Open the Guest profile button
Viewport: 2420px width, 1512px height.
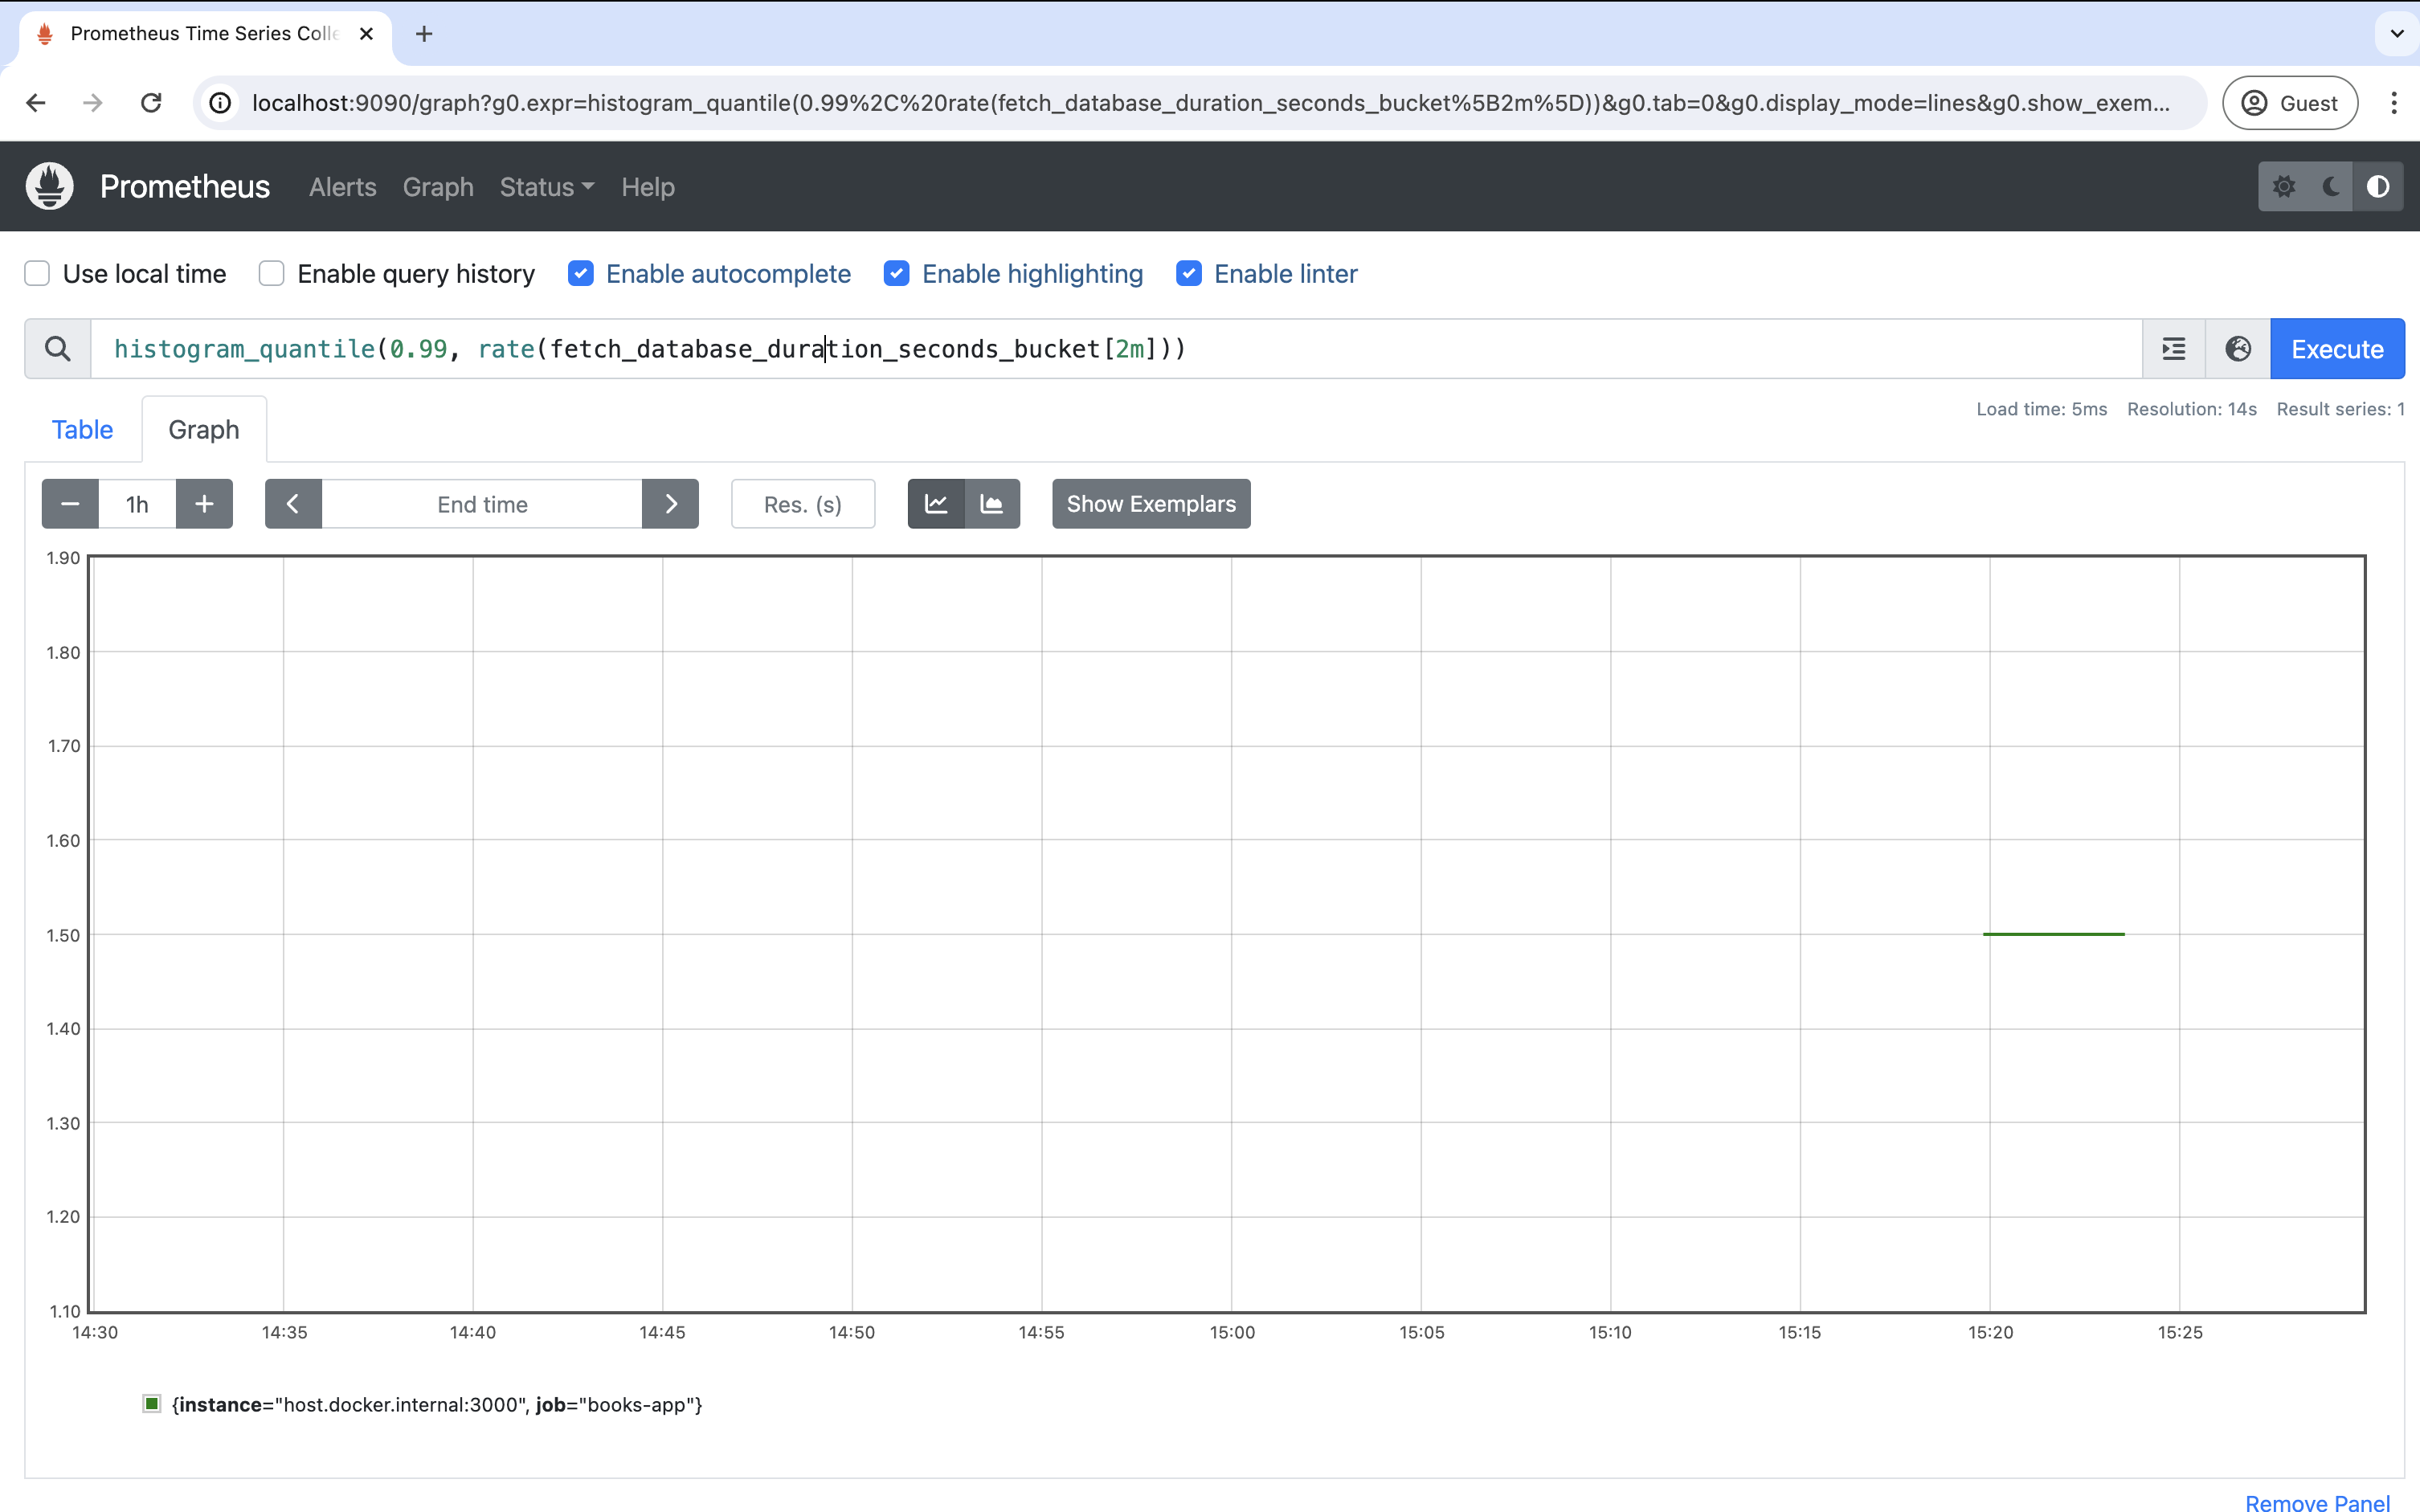(x=2290, y=103)
